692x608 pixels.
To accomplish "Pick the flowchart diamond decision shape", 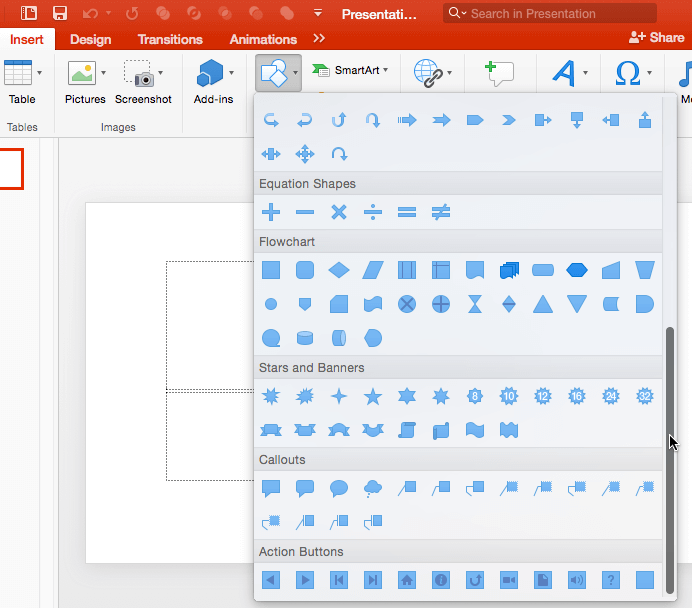I will coord(339,270).
